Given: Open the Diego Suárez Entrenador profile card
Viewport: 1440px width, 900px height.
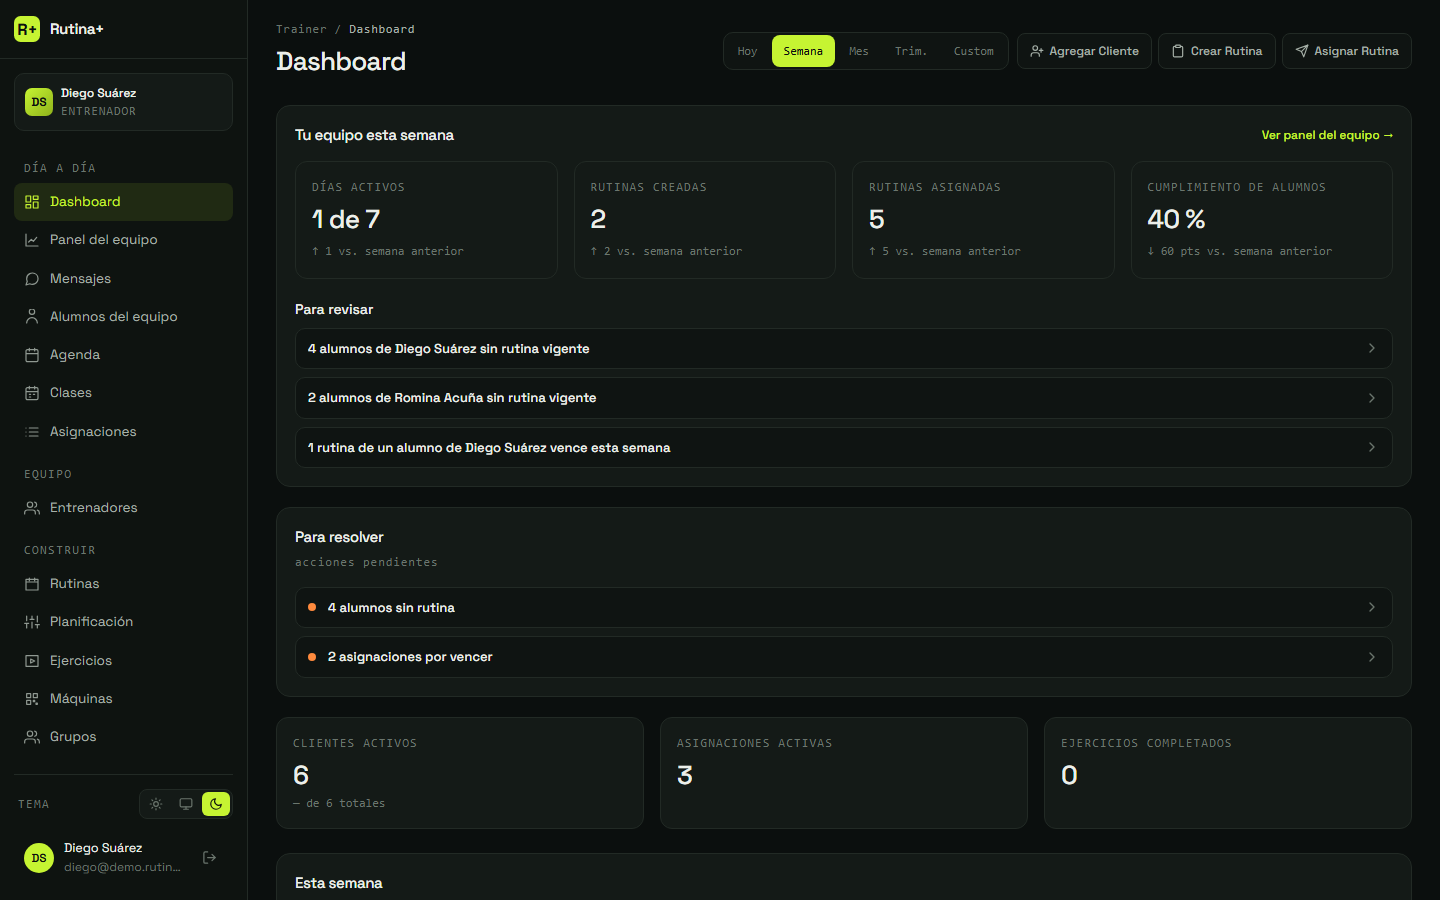Looking at the screenshot, I should pyautogui.click(x=123, y=102).
